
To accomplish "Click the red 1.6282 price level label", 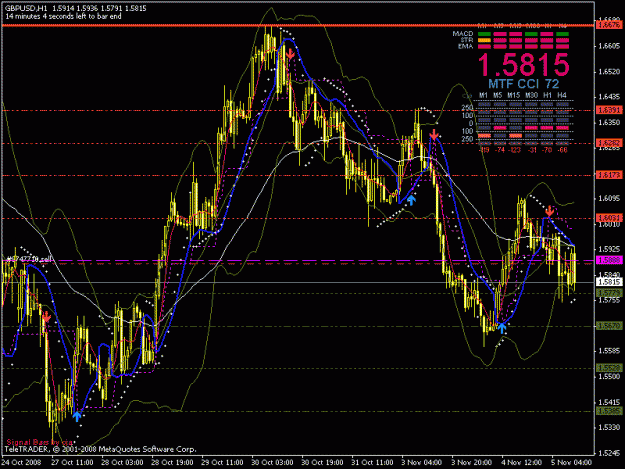I will (x=609, y=143).
